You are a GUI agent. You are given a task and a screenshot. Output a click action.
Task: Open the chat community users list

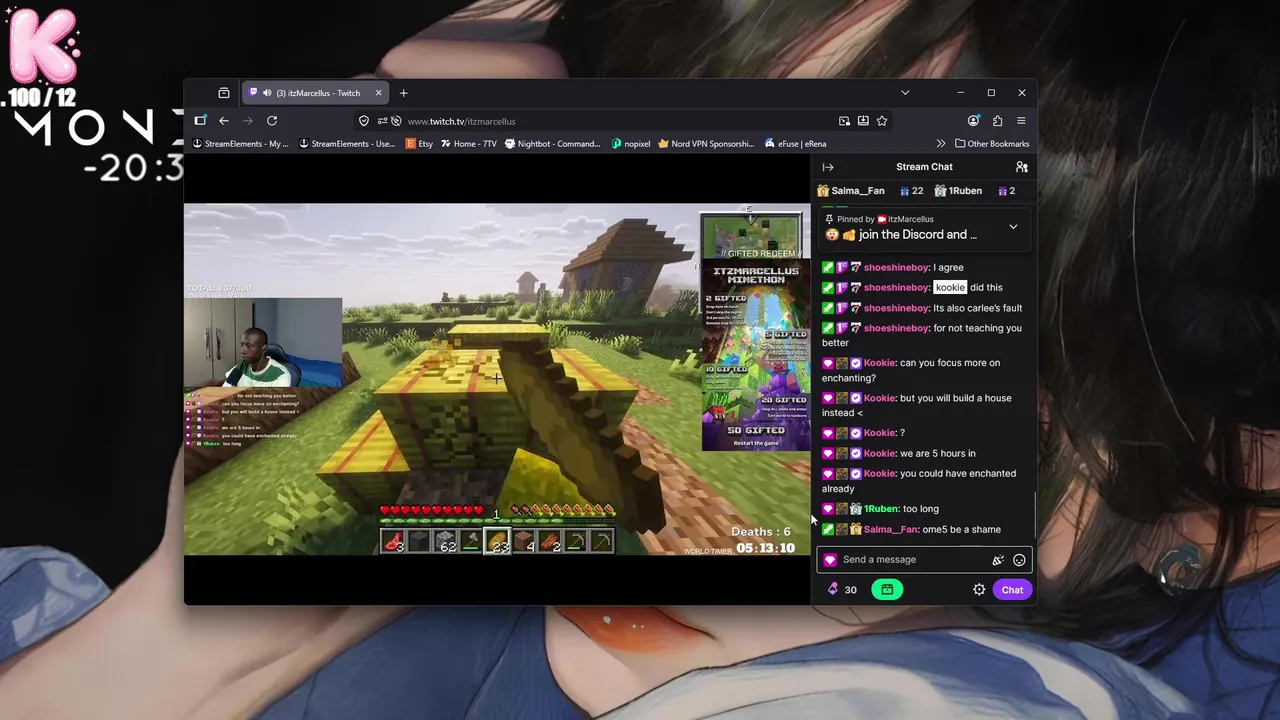pyautogui.click(x=1021, y=167)
